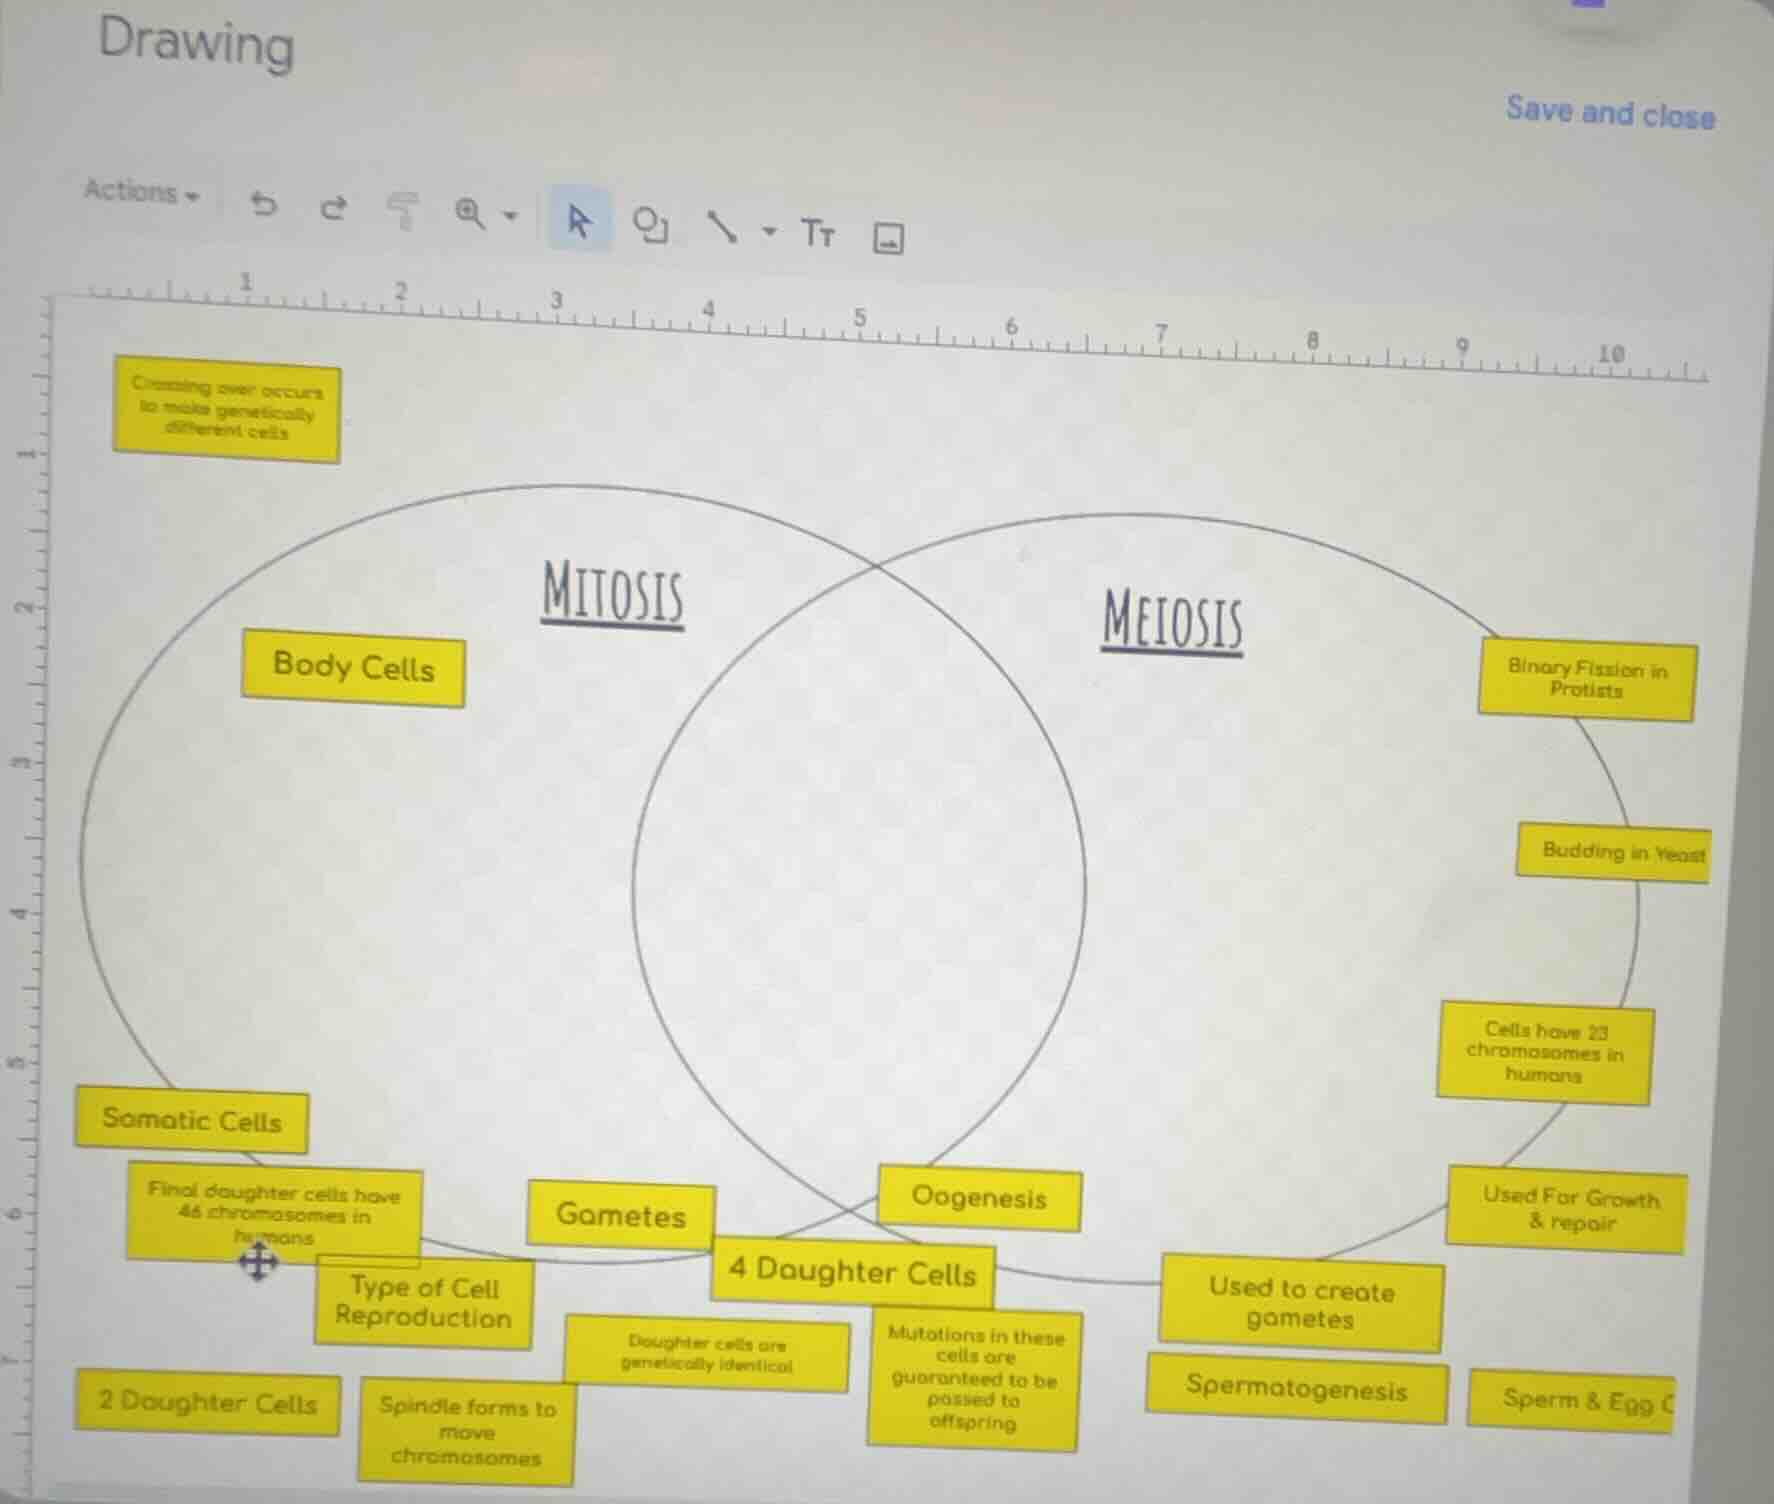The height and width of the screenshot is (1504, 1774).
Task: Select the Text box tool
Action: [x=817, y=234]
